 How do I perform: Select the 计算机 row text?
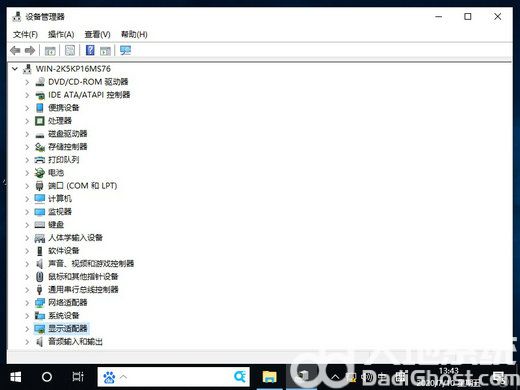(x=60, y=199)
